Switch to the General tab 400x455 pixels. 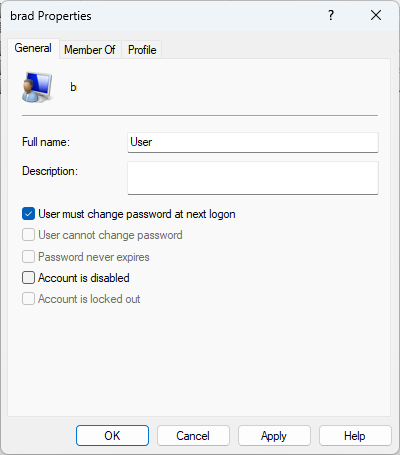coord(33,48)
